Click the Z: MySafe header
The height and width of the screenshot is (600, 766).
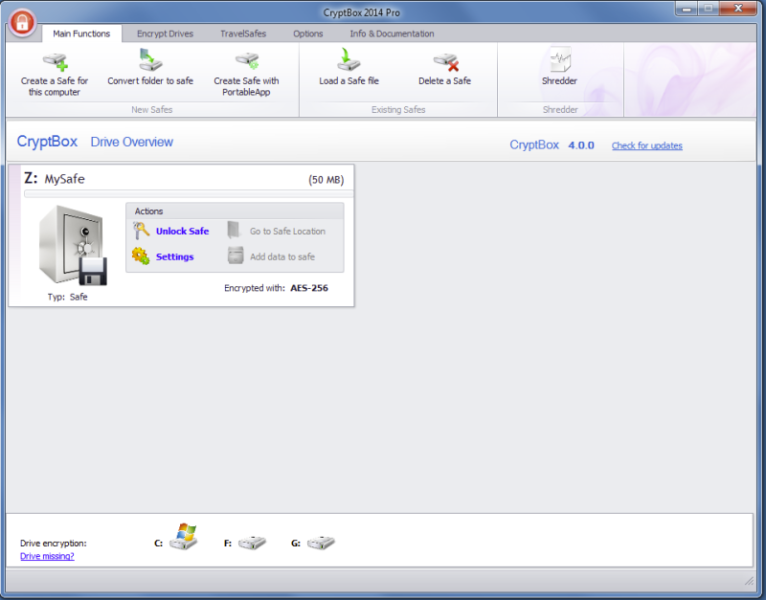point(55,178)
